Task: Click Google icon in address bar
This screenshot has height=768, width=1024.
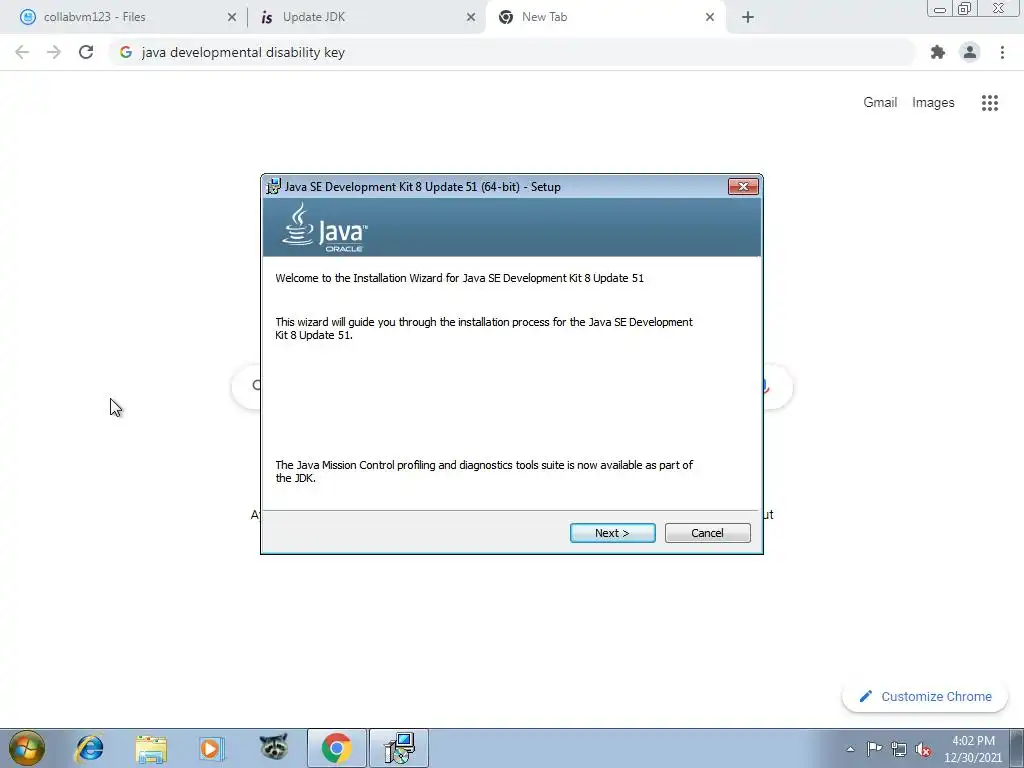Action: coord(126,52)
